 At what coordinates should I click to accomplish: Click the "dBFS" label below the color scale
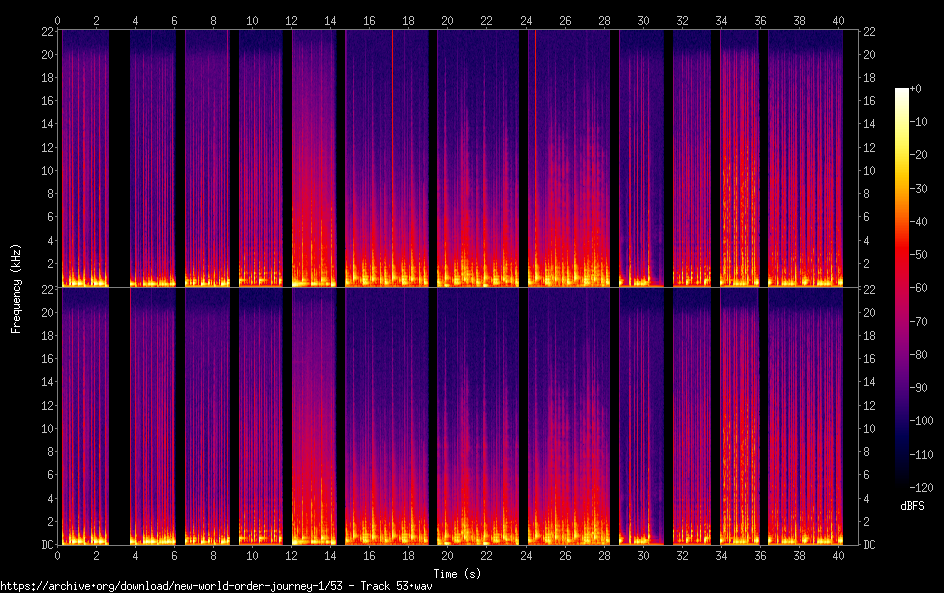(912, 507)
